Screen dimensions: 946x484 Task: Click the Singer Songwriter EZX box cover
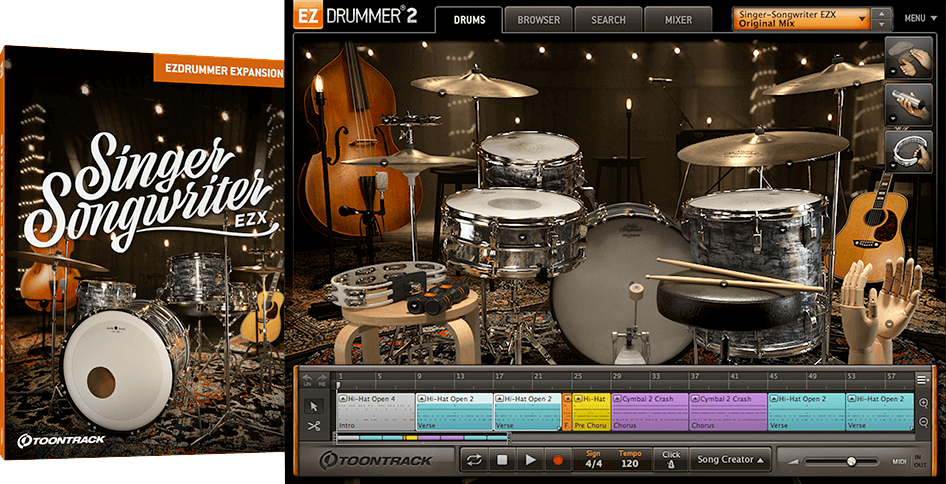pyautogui.click(x=142, y=253)
